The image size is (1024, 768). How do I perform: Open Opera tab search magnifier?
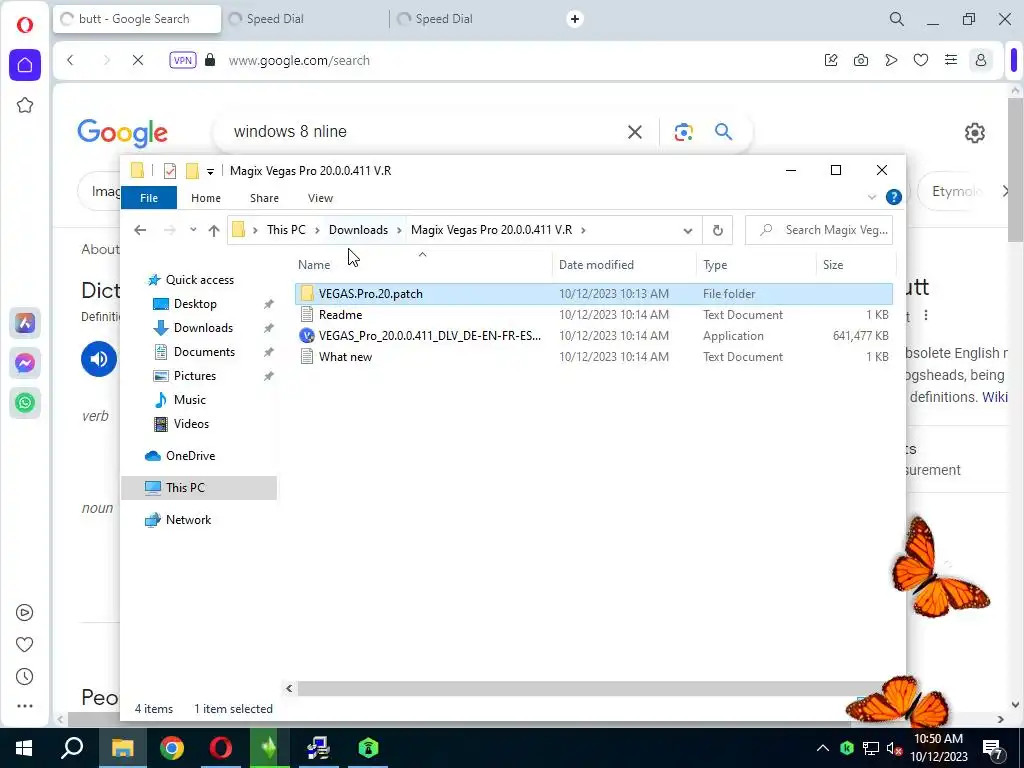897,19
